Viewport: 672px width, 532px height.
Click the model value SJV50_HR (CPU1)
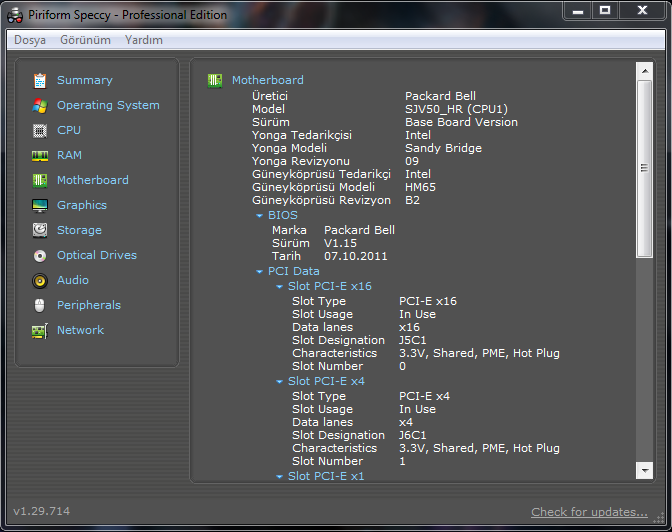(456, 109)
